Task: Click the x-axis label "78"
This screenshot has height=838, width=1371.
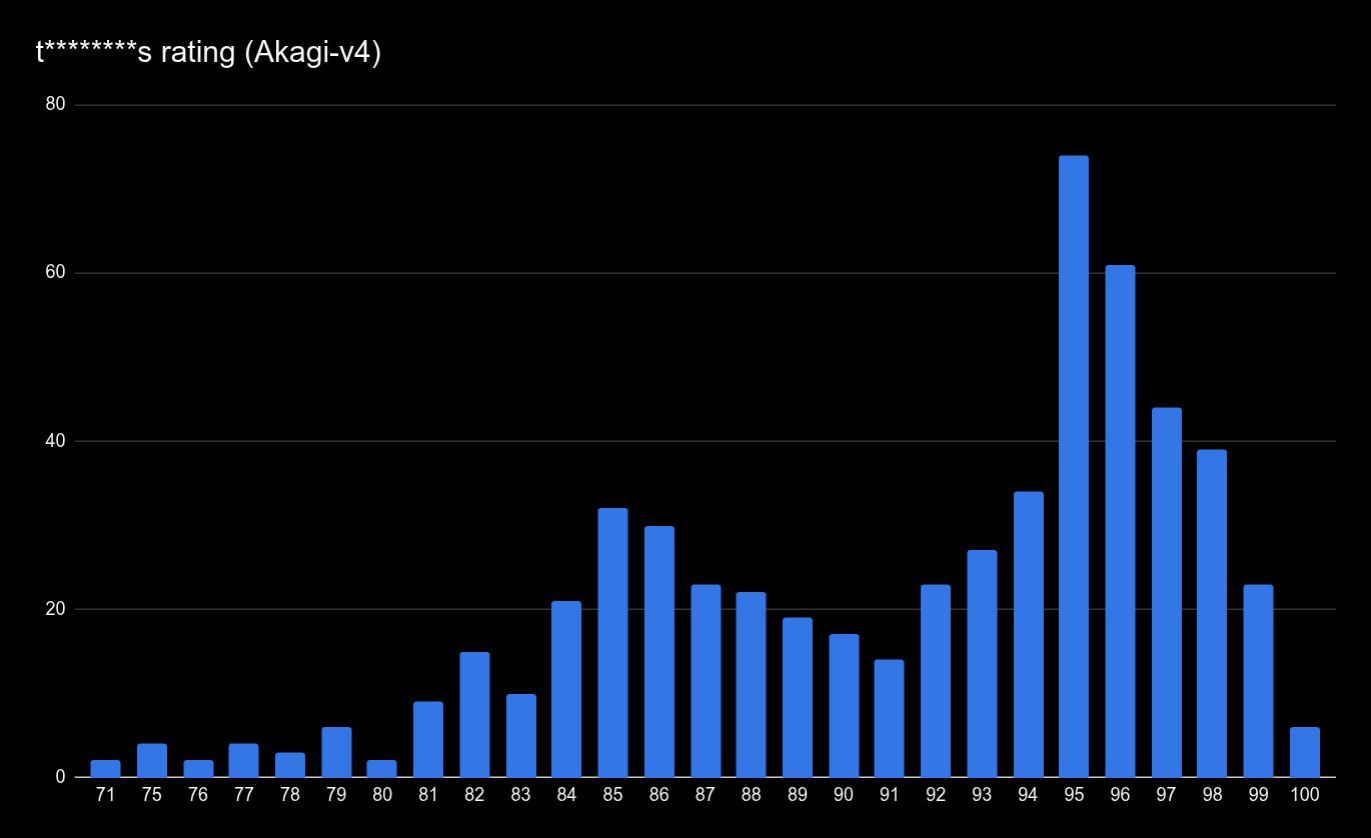Action: (x=290, y=796)
